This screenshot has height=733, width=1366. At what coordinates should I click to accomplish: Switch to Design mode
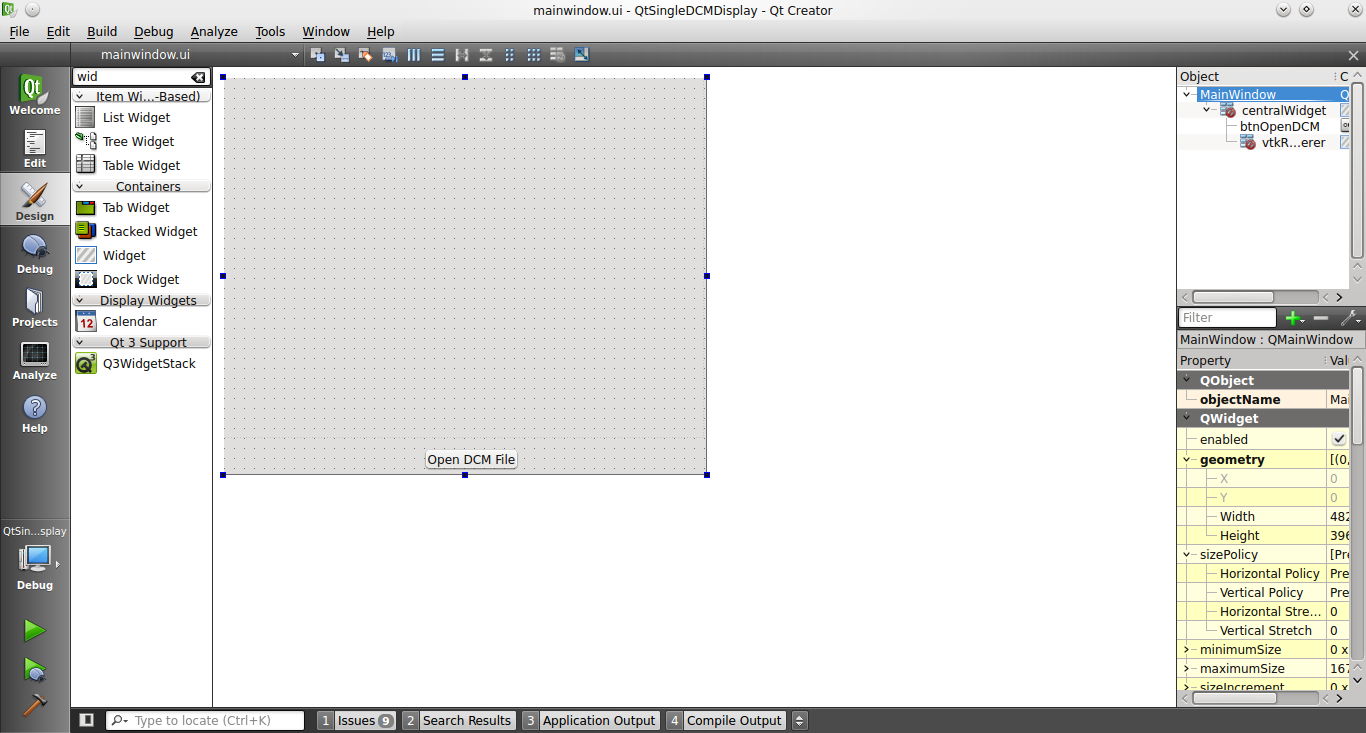point(35,200)
